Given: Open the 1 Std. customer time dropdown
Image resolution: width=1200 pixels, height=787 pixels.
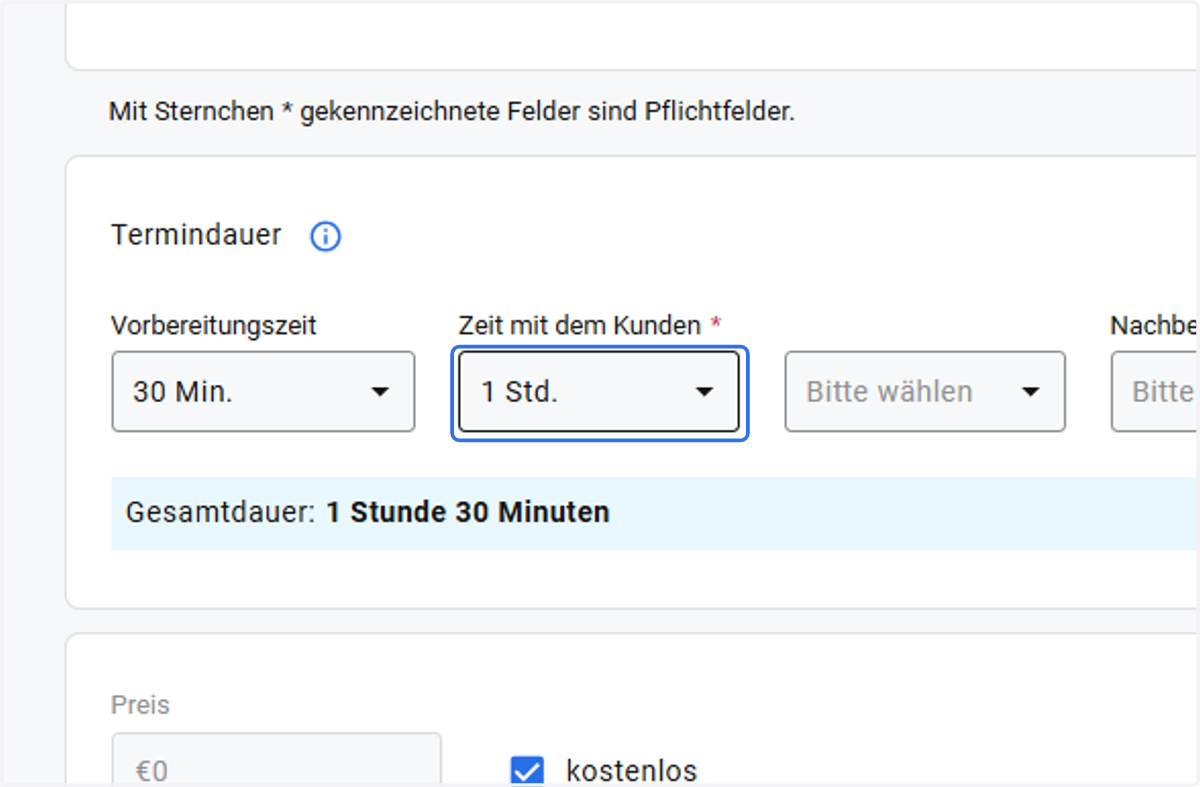Looking at the screenshot, I should [599, 391].
